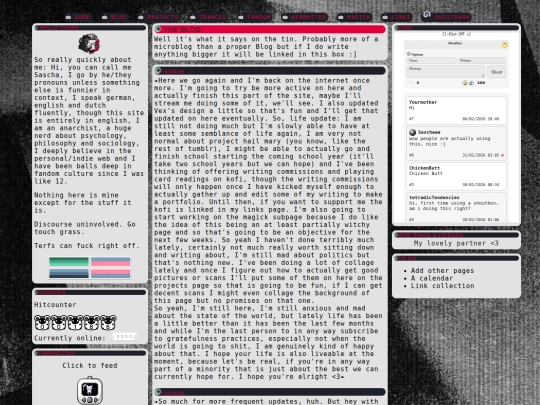Click the icon next to the 200 counter
540x405 pixels.
[x=471, y=83]
